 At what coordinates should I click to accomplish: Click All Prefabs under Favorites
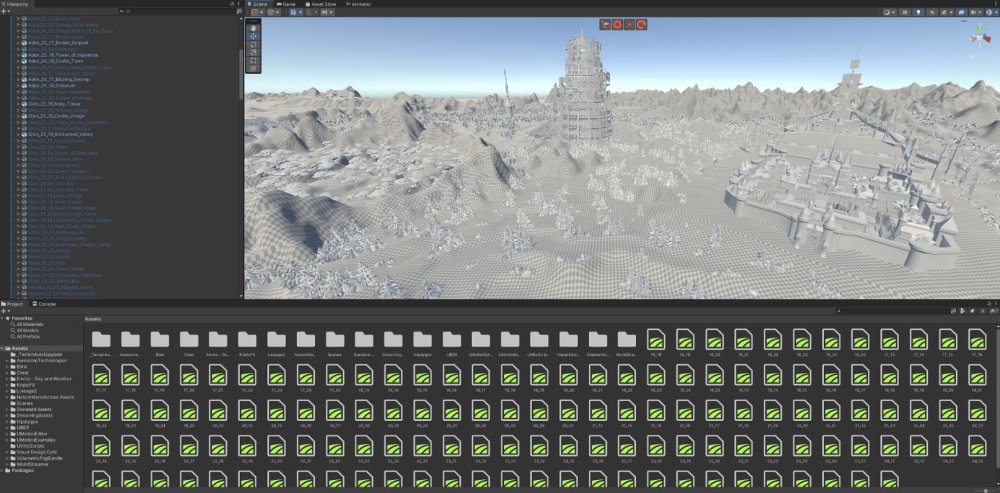click(x=28, y=337)
